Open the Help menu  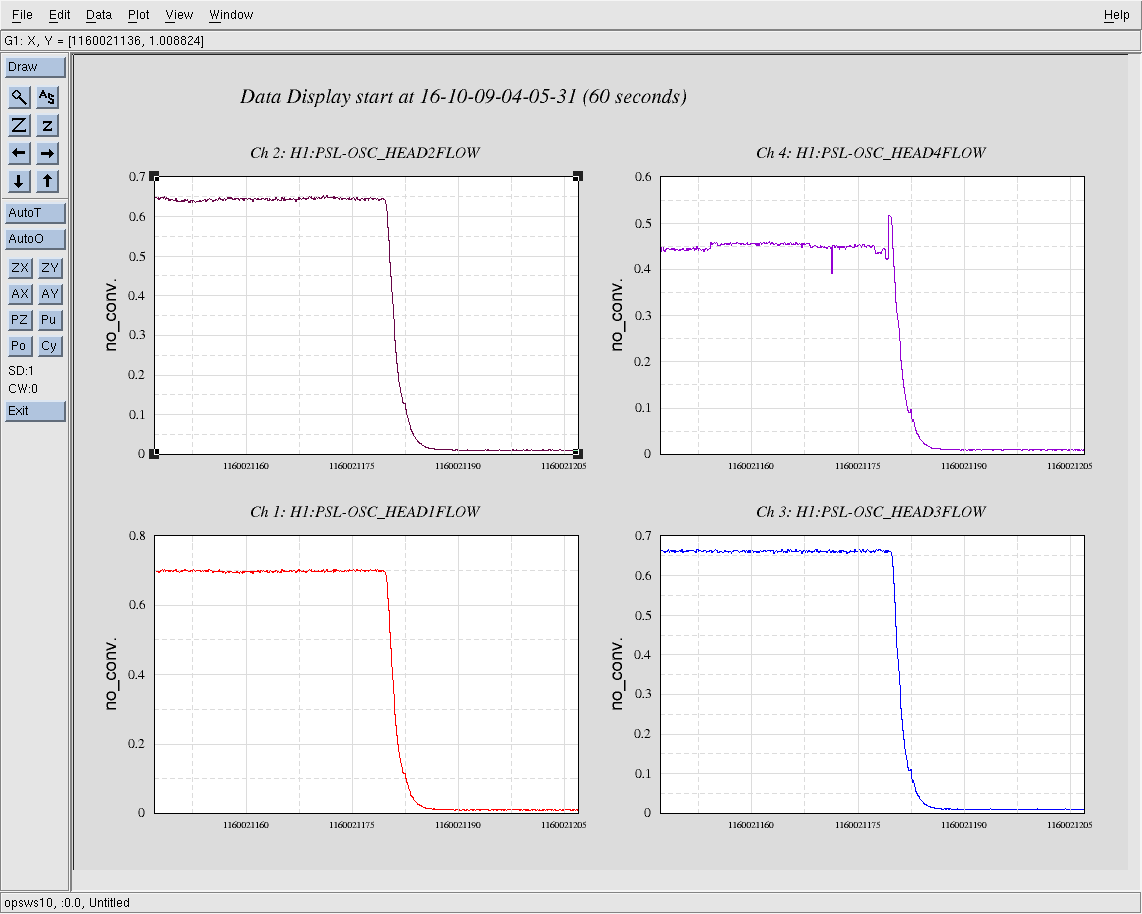pyautogui.click(x=1117, y=15)
